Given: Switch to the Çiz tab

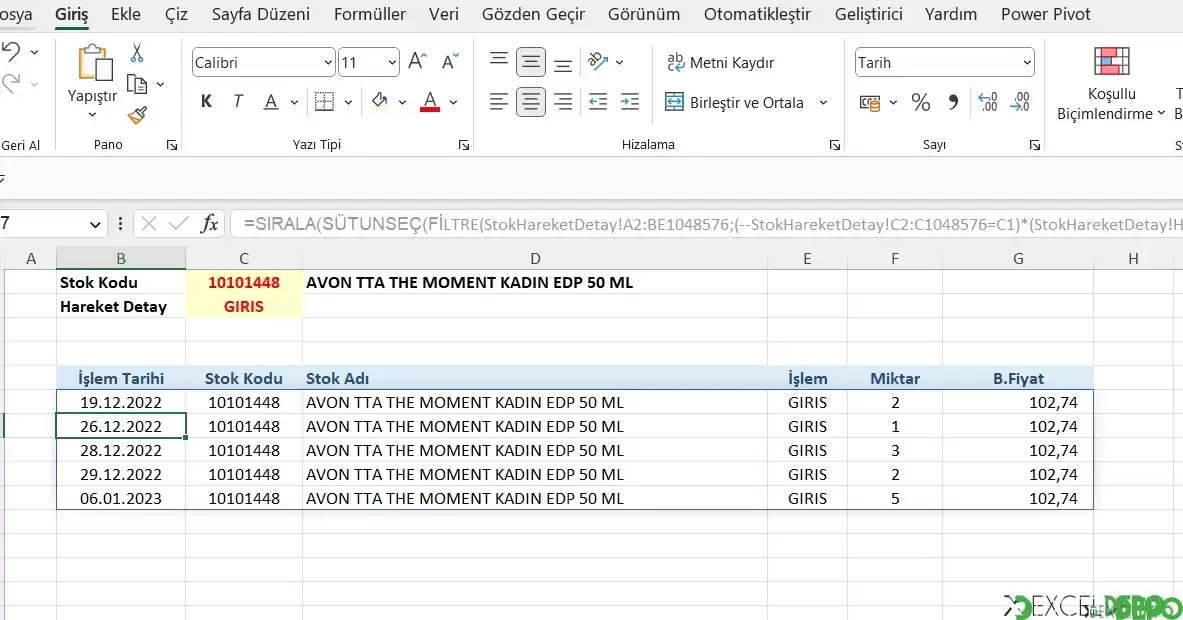Looking at the screenshot, I should click(176, 14).
